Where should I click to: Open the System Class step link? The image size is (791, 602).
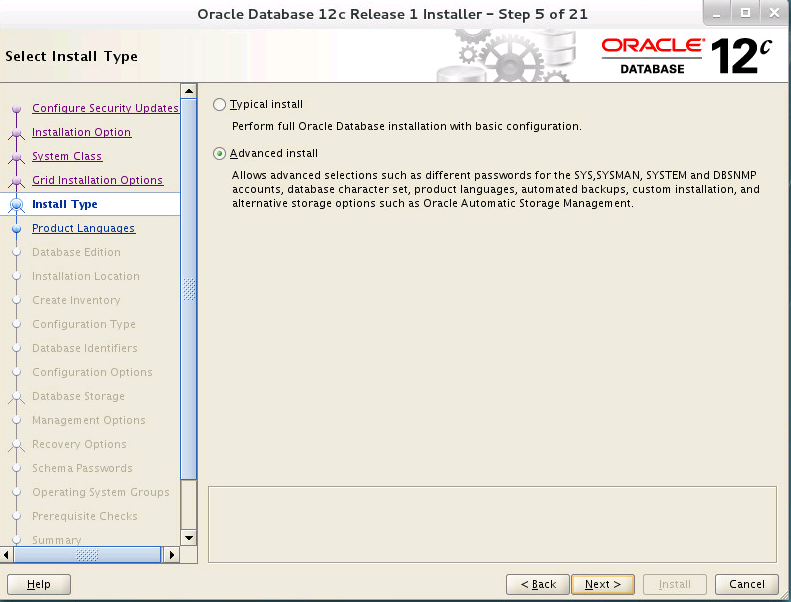click(67, 156)
